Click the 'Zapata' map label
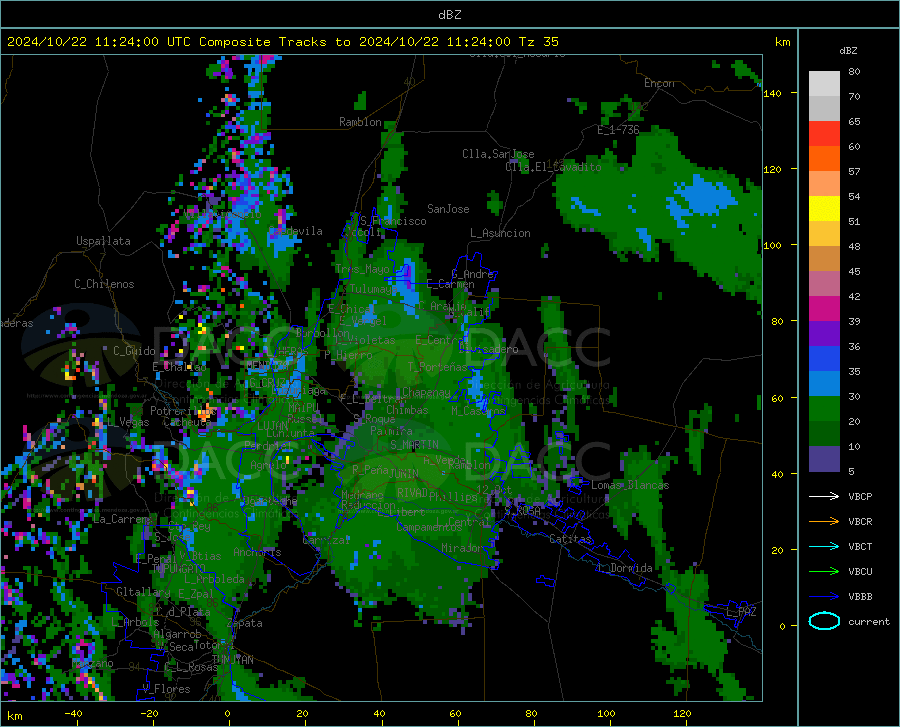 click(x=245, y=623)
